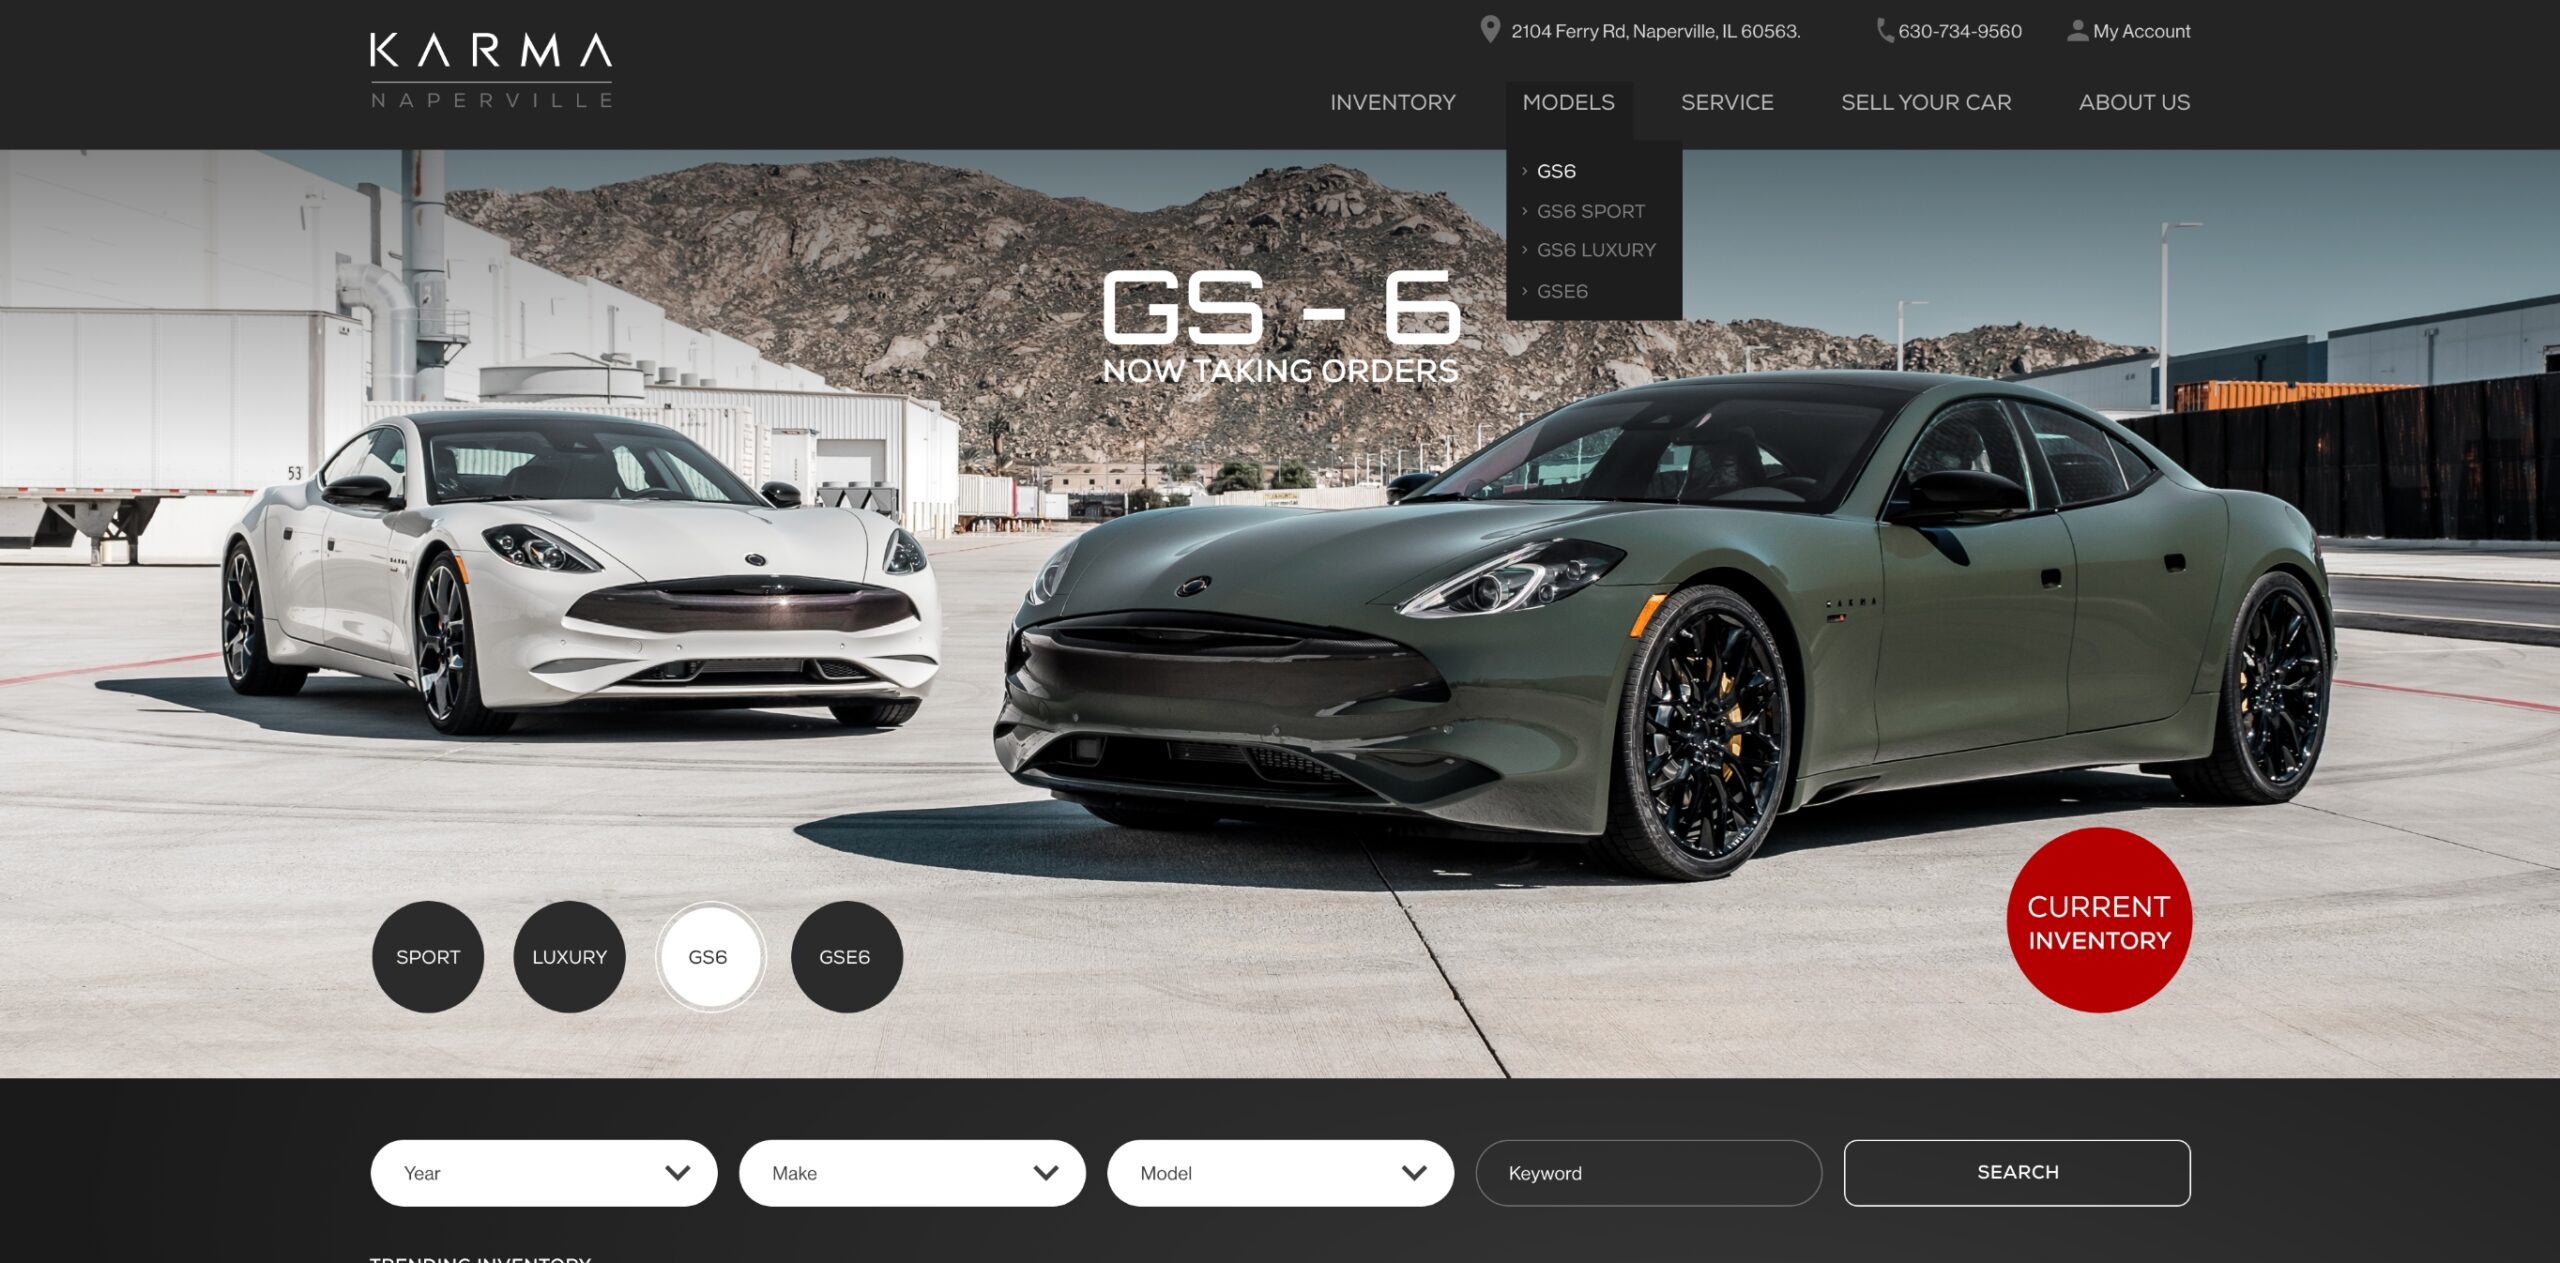
Task: Open the dealership address link
Action: (1655, 31)
